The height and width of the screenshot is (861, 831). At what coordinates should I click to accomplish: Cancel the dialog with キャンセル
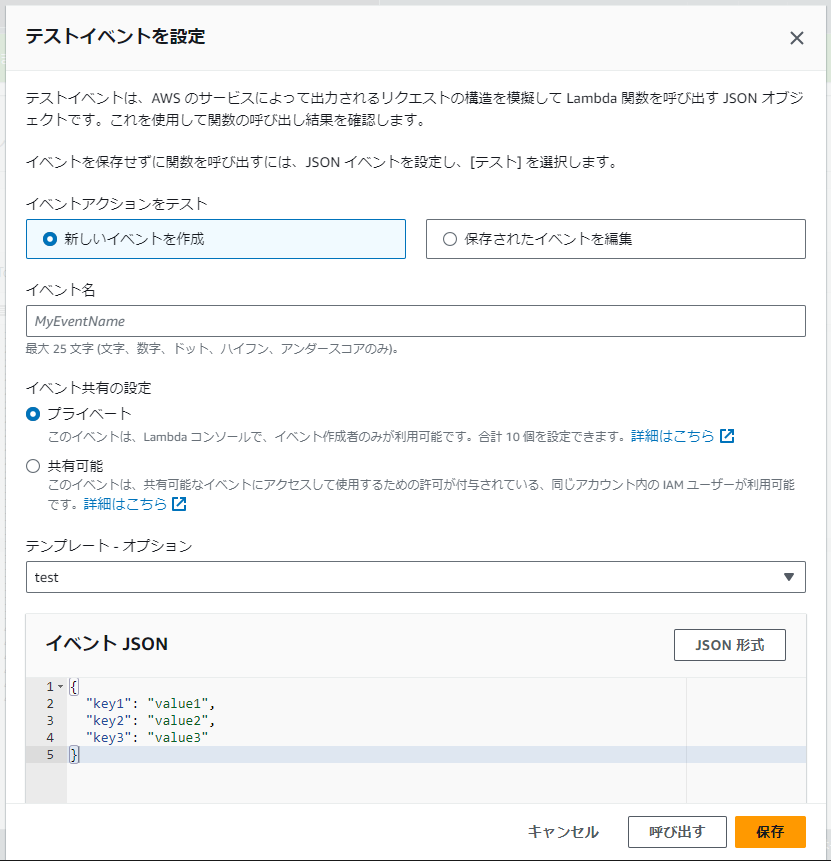[562, 832]
